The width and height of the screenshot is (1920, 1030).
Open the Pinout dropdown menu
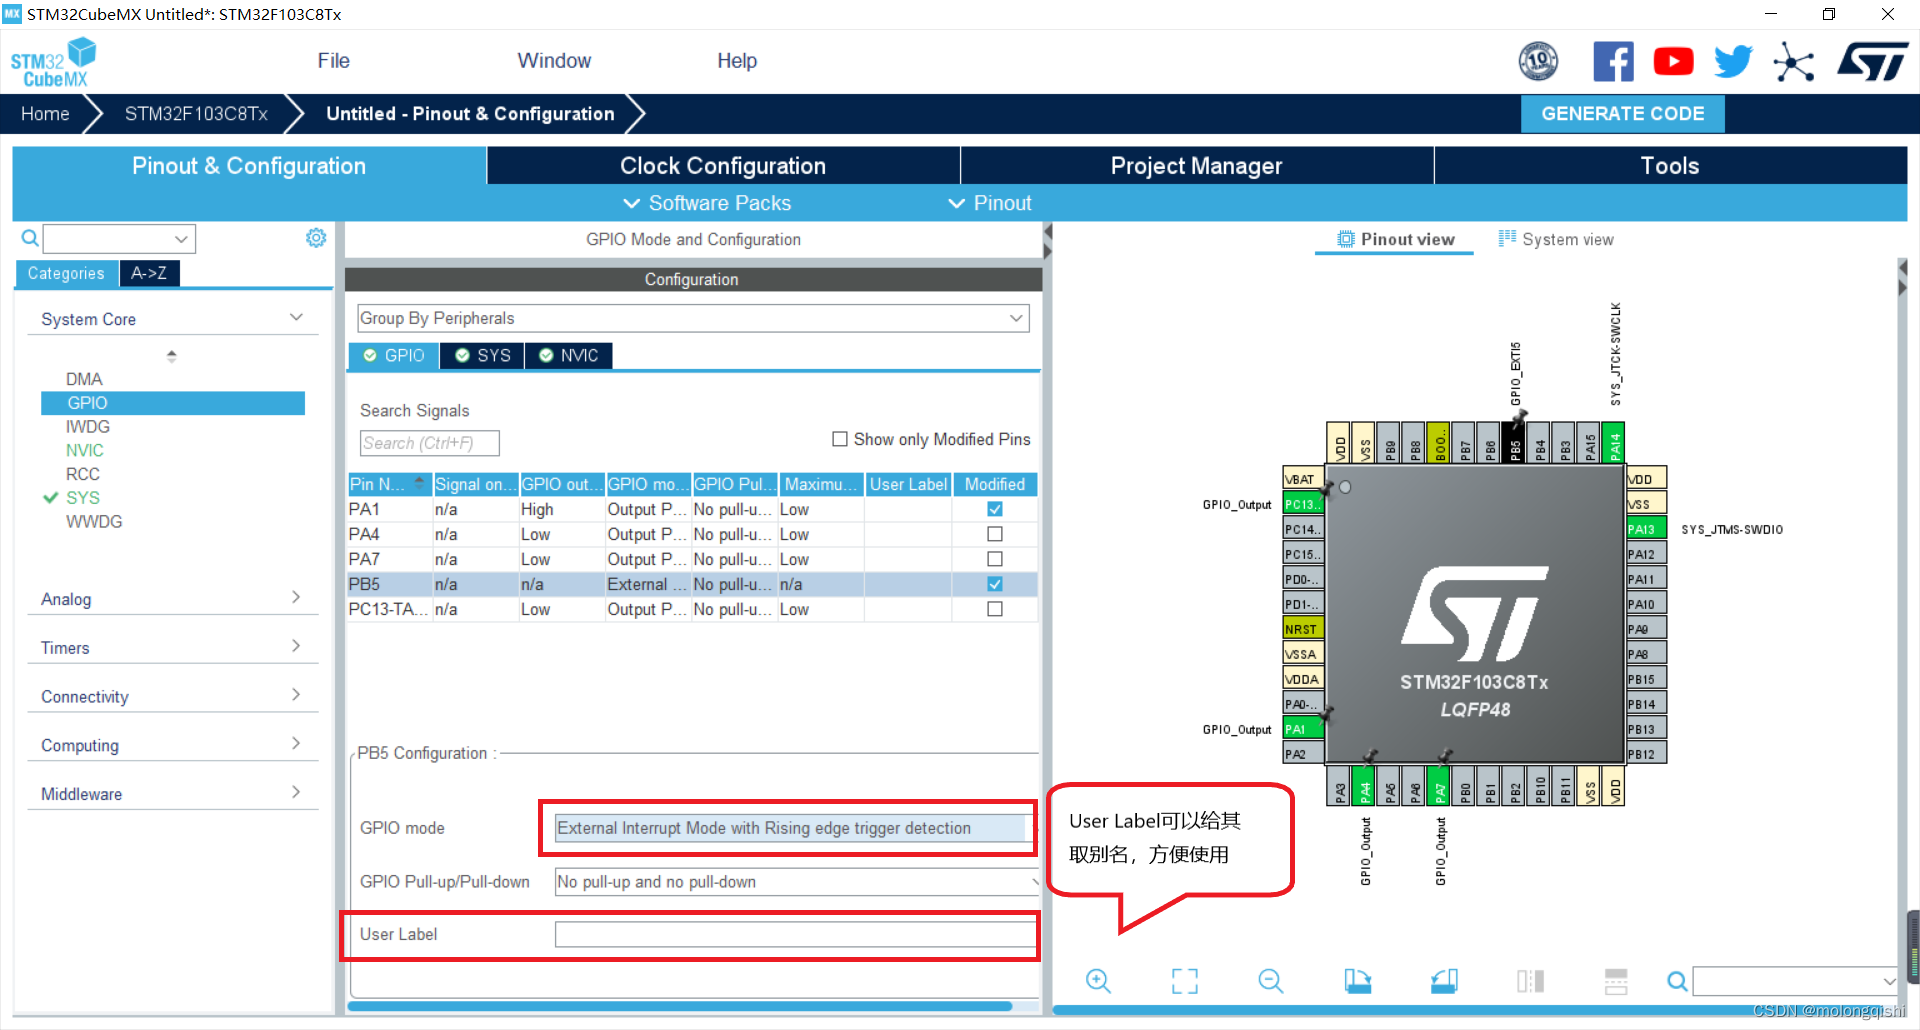click(x=990, y=203)
